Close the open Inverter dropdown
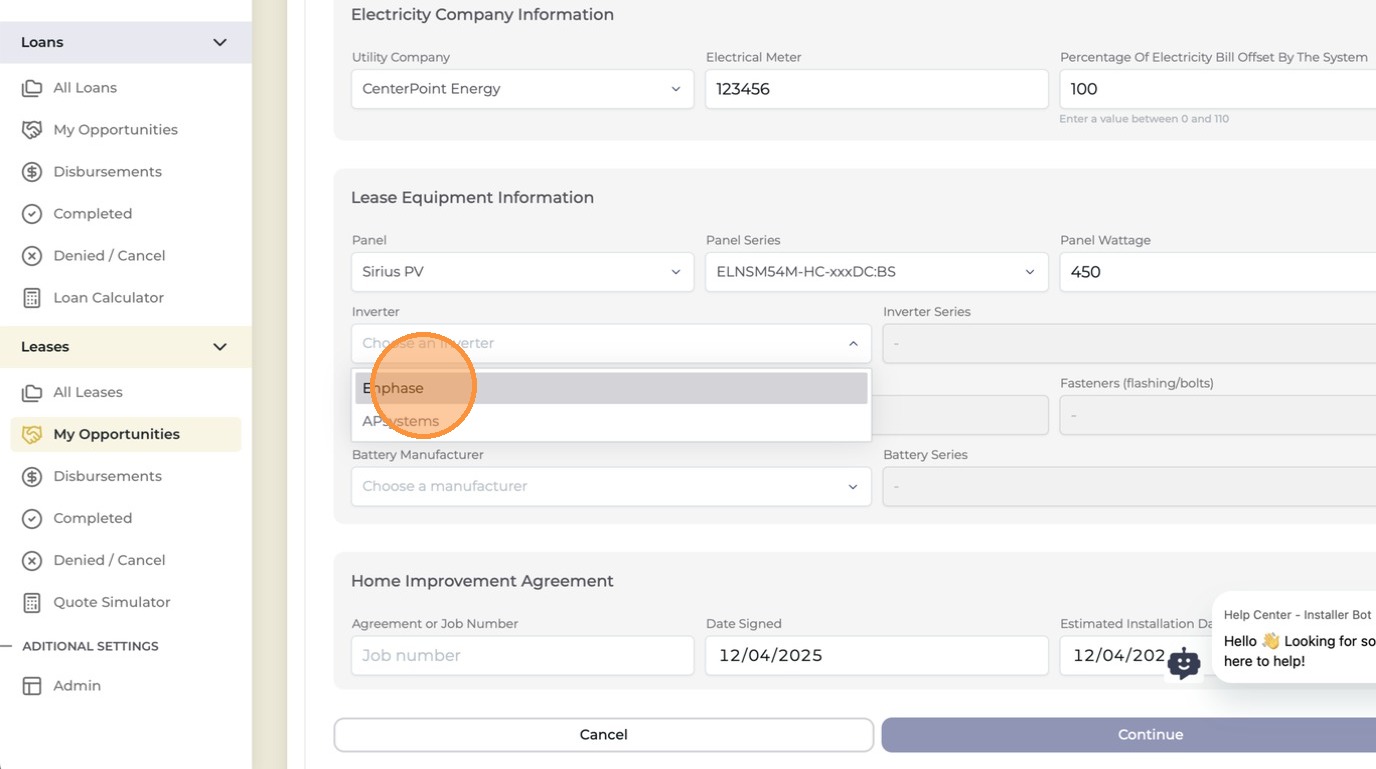This screenshot has height=769, width=1376. 853,343
